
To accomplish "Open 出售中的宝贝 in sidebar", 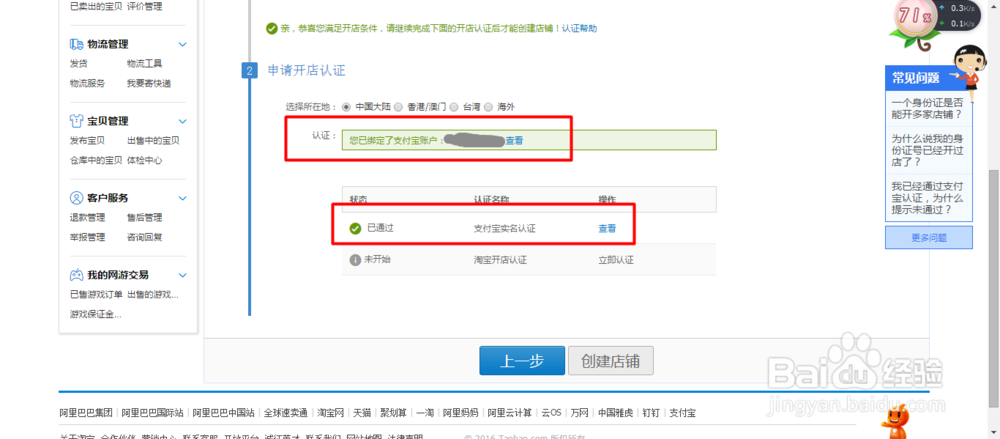I will coord(153,140).
